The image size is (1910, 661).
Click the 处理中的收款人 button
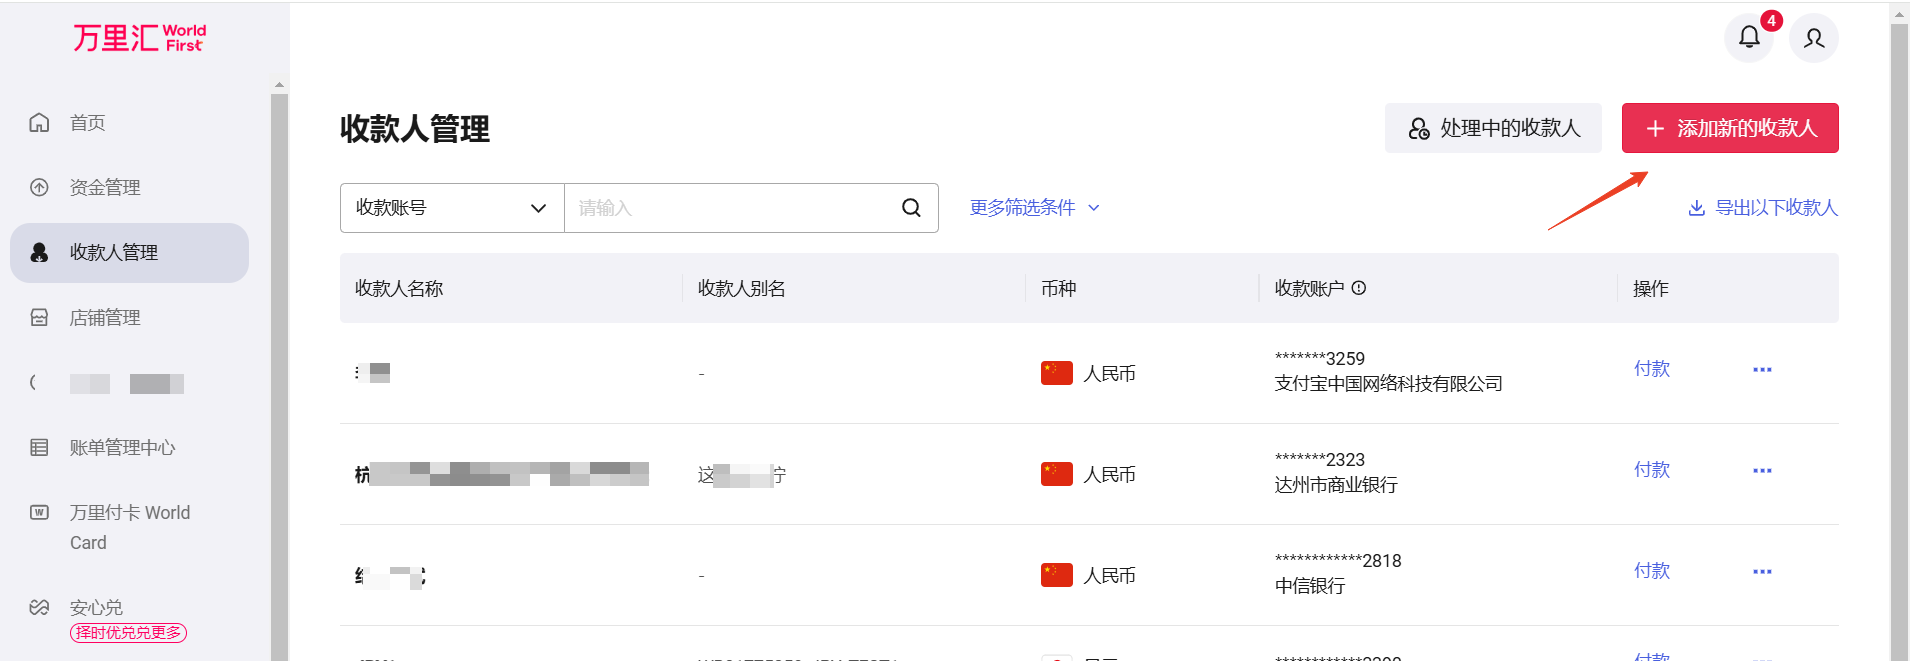coord(1493,128)
